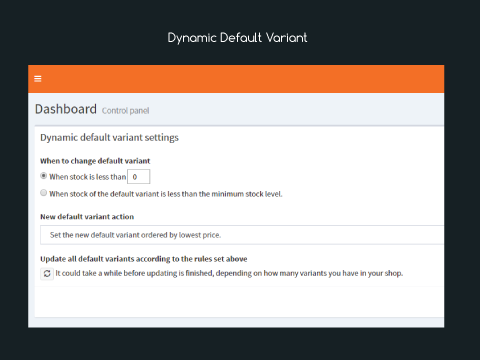This screenshot has width=480, height=360.
Task: Click the refresh icon to update variants
Action: 47,274
